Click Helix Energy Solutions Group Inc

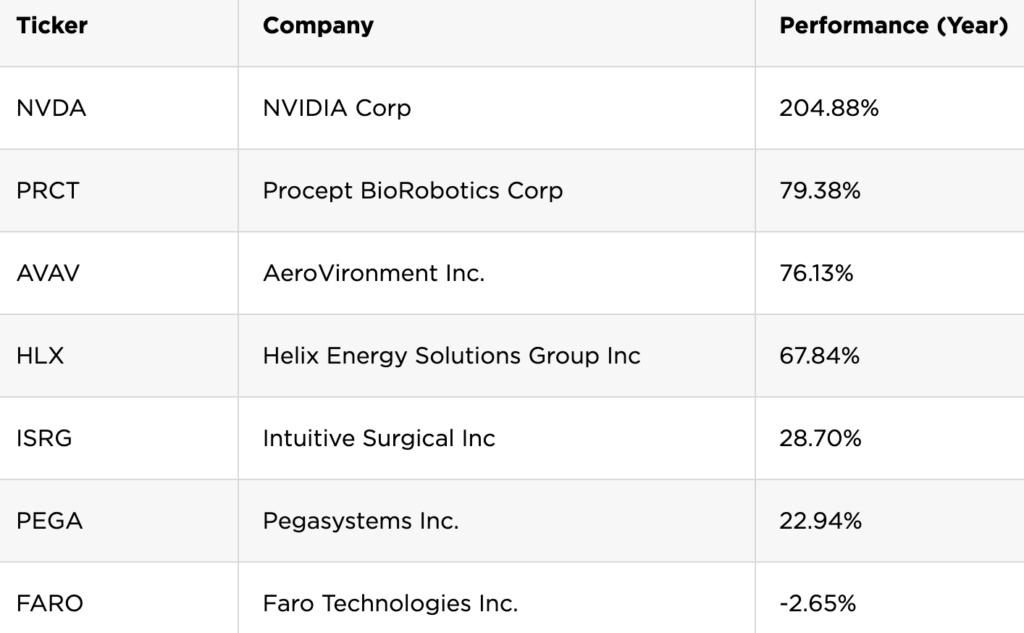coord(451,355)
